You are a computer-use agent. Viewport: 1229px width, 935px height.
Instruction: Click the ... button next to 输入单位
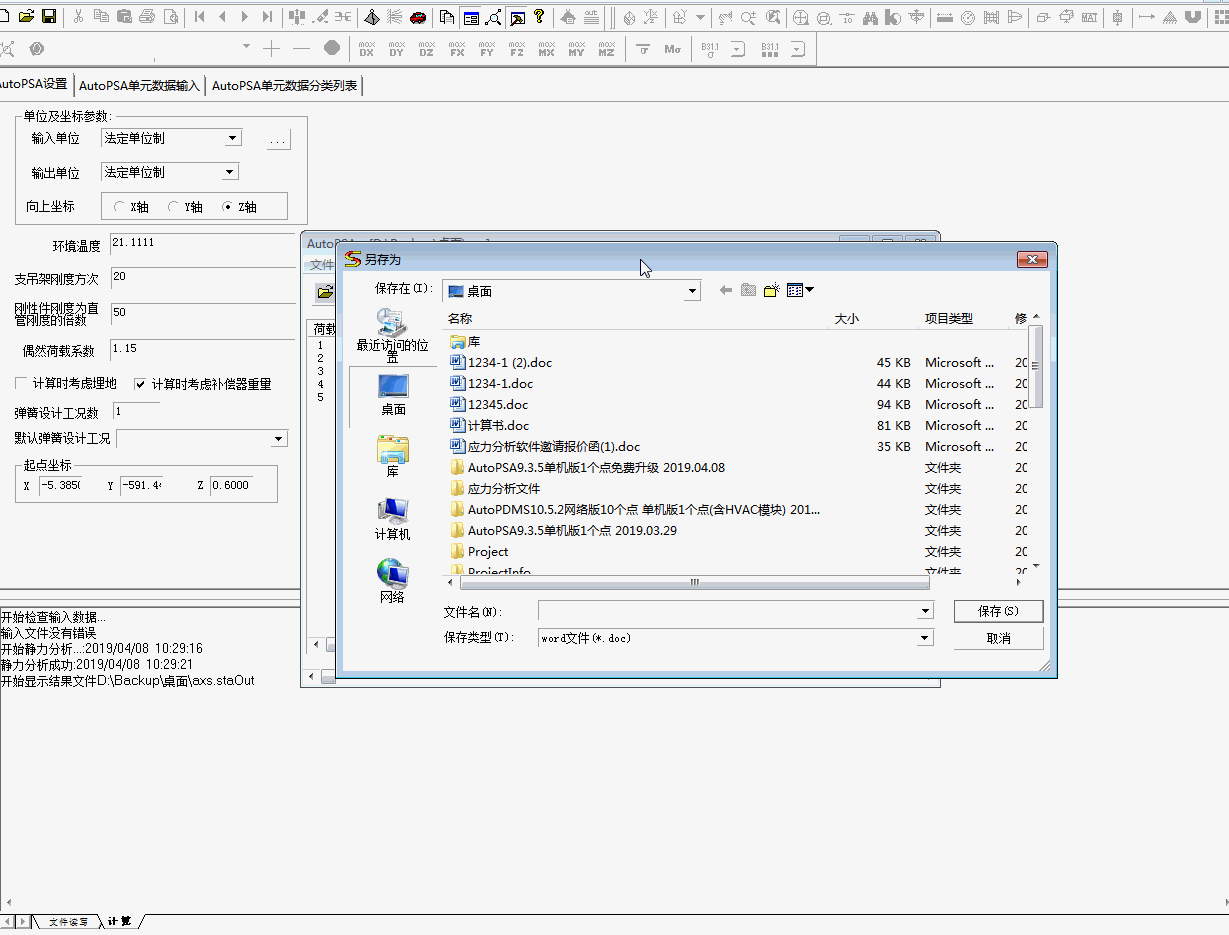279,141
